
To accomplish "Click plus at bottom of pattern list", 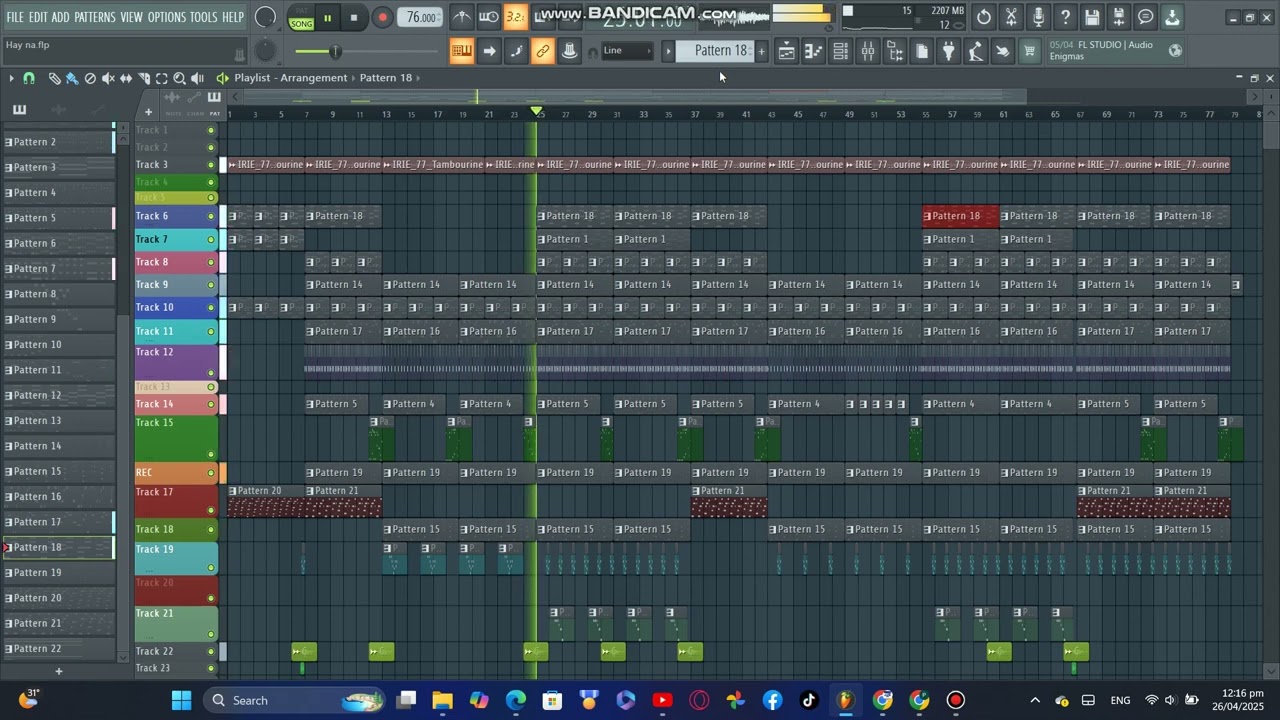I will [58, 671].
